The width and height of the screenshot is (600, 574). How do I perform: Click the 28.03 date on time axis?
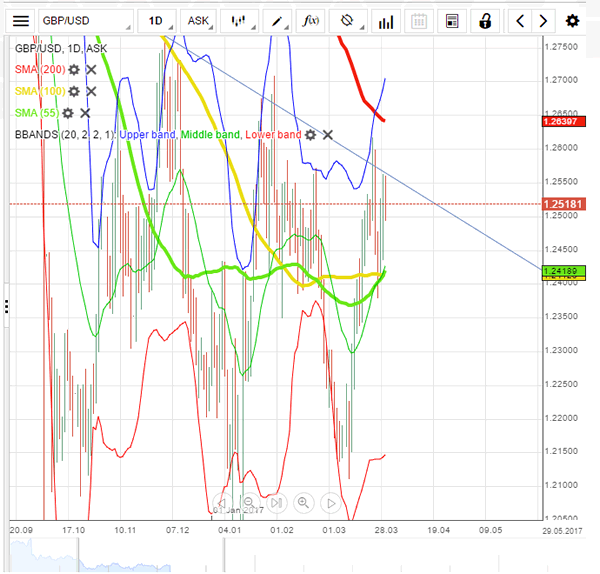[x=386, y=530]
